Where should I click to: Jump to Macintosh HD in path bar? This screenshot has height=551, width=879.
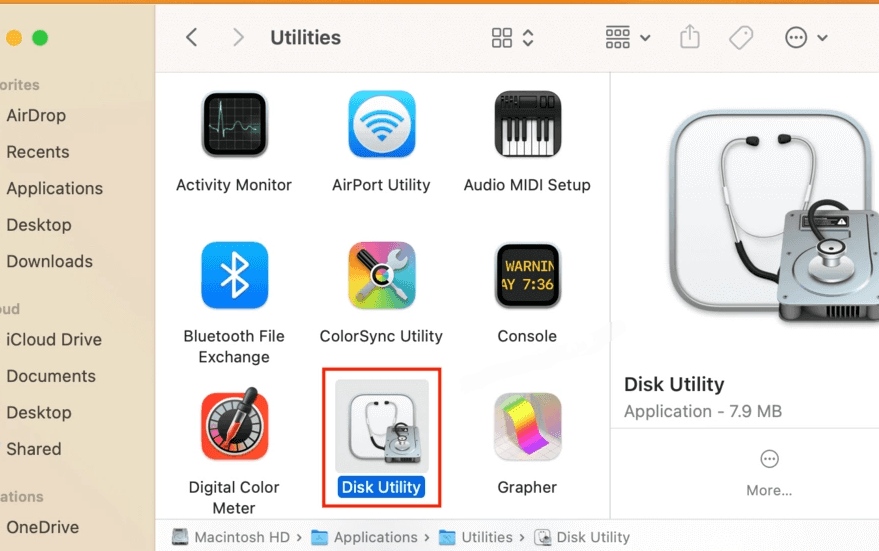click(x=231, y=537)
